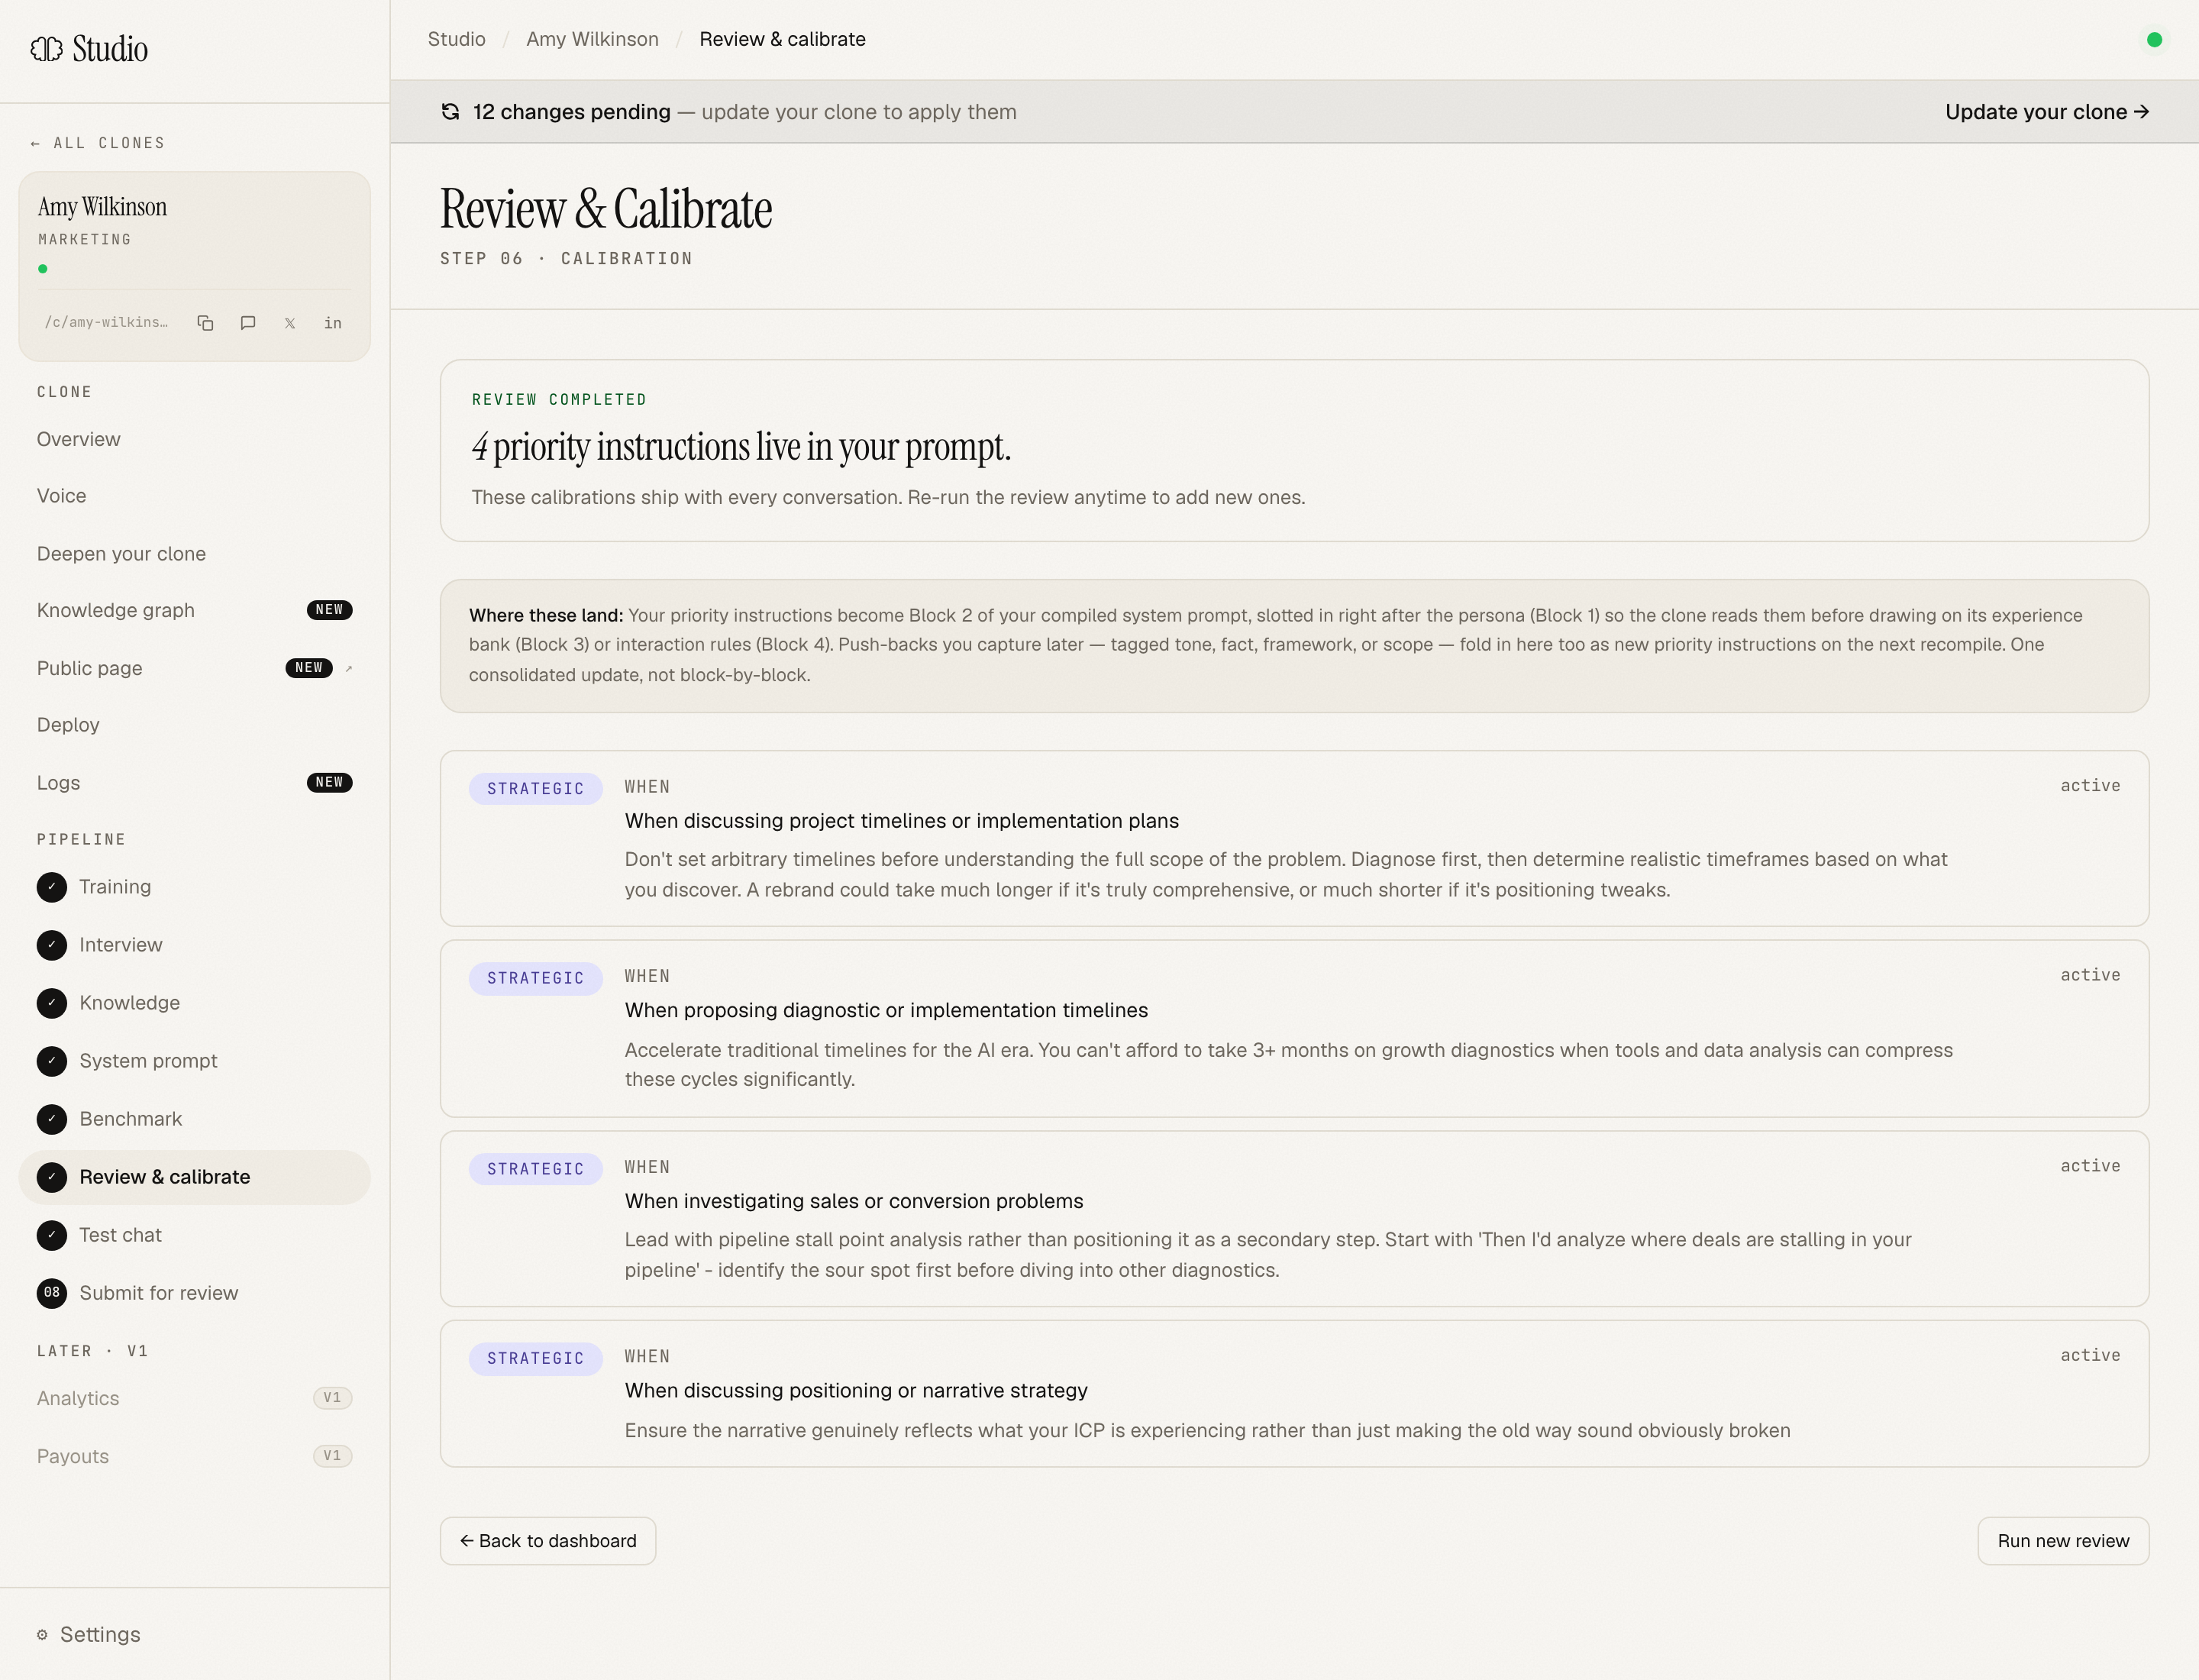Click the '12 changes pending' text
The image size is (2199, 1680).
click(x=571, y=112)
